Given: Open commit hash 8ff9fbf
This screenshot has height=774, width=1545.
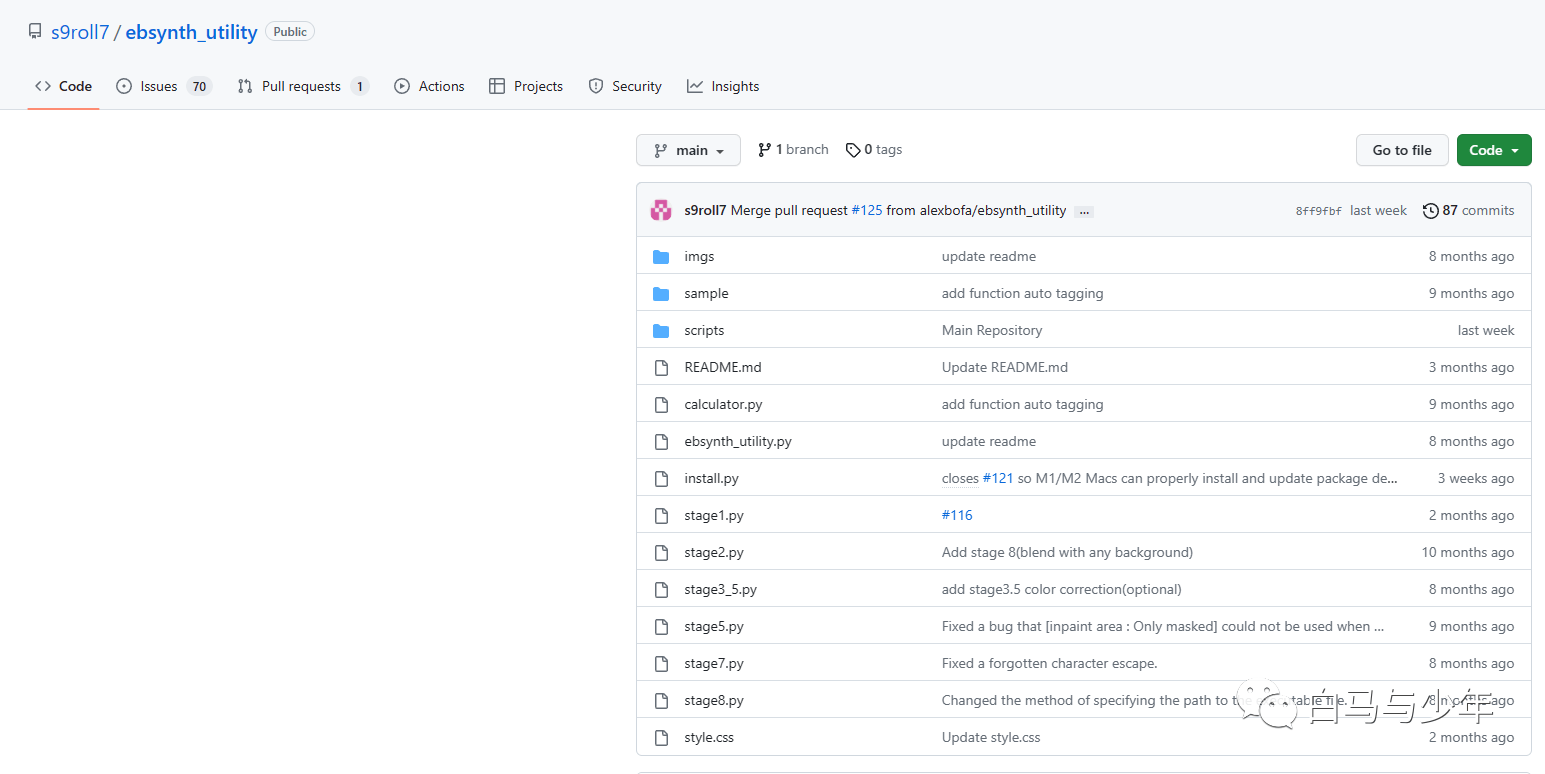Looking at the screenshot, I should [1319, 211].
